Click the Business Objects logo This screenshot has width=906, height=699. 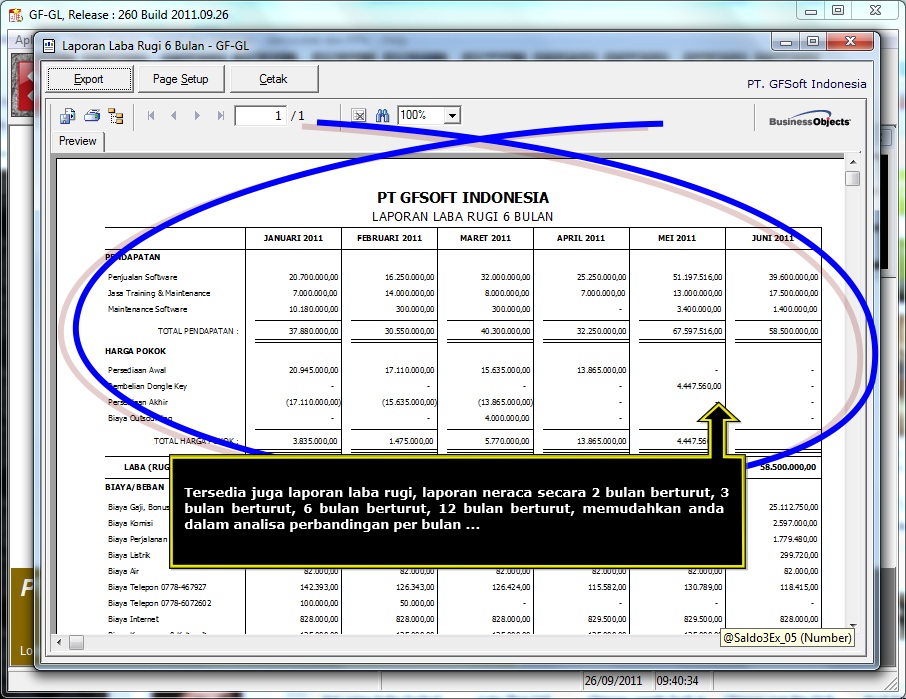pos(809,120)
